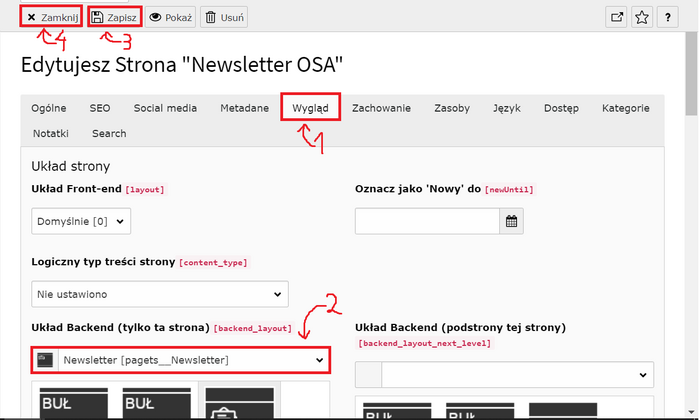Expand Logiczny typ treści strony dropdown
Screen dimensions: 700x420
[x=160, y=295]
